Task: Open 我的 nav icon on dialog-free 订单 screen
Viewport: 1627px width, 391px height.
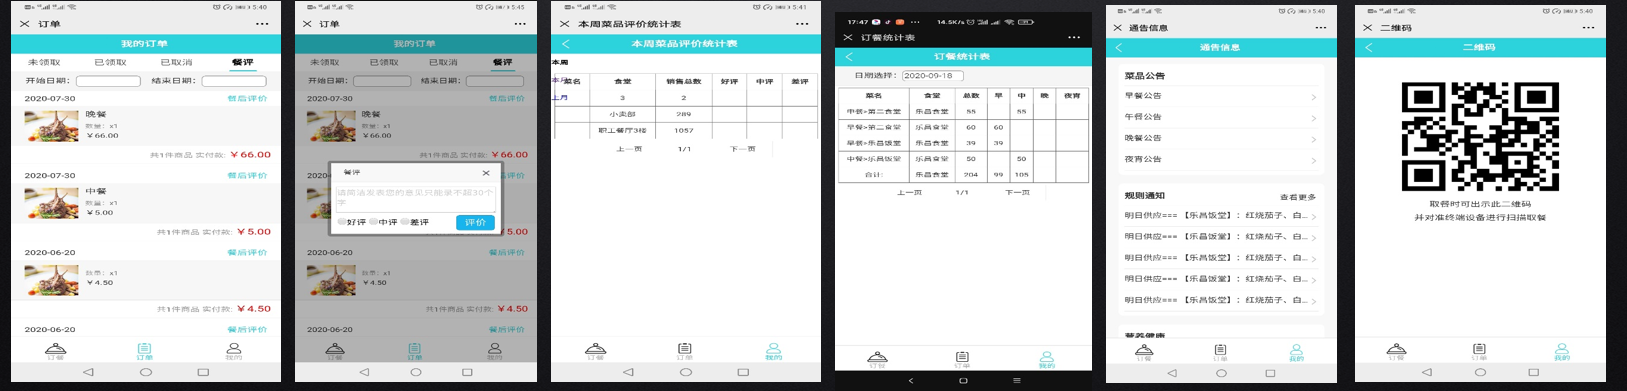Action: click(x=233, y=351)
